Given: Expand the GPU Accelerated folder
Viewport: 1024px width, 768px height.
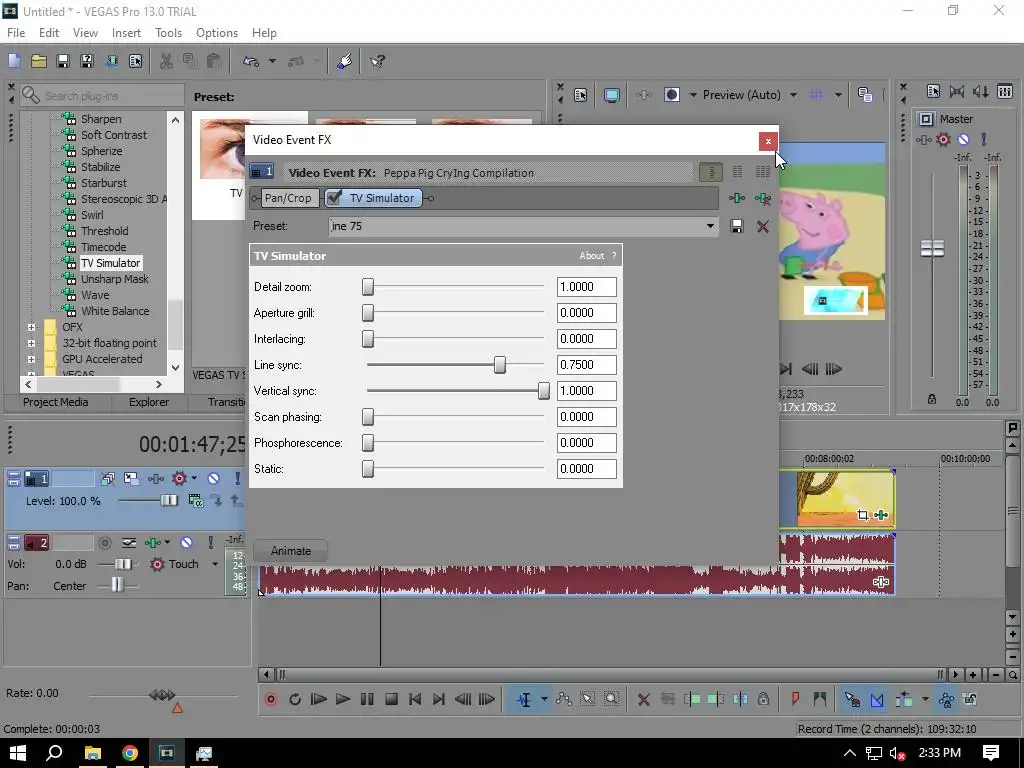Looking at the screenshot, I should [x=31, y=359].
